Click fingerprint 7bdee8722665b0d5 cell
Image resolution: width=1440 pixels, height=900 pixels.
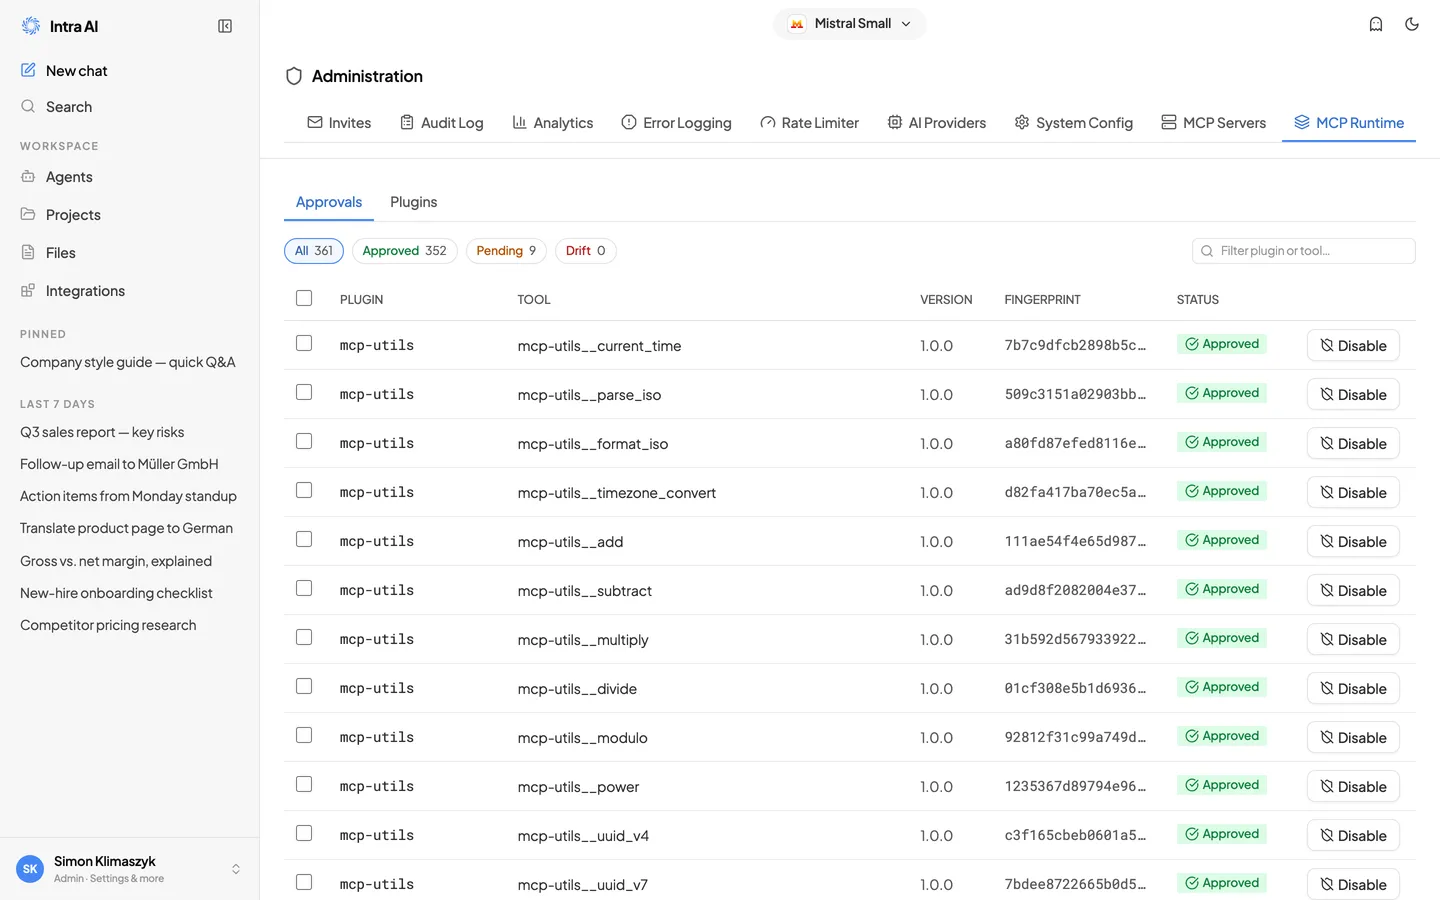click(1075, 884)
